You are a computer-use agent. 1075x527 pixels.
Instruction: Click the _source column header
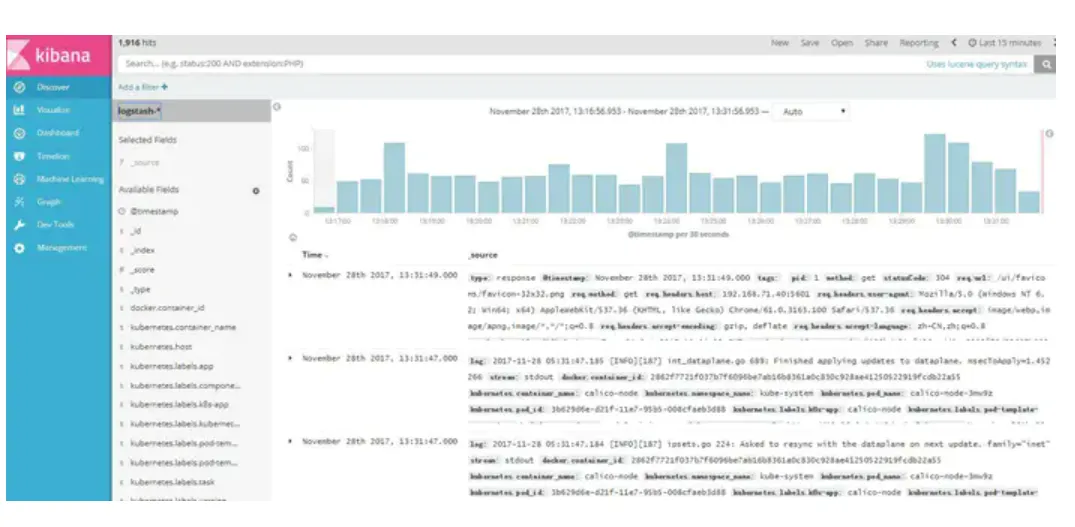(x=483, y=255)
